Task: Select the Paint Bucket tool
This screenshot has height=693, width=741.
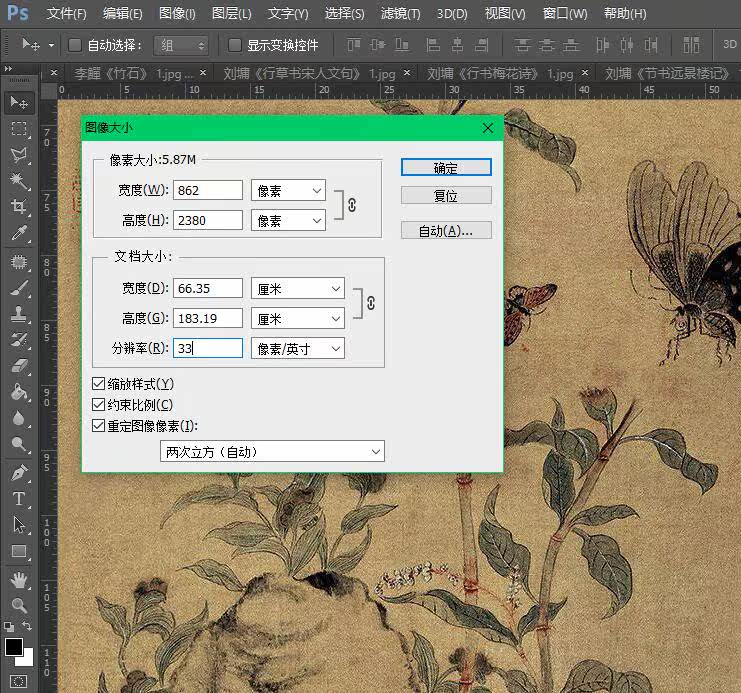Action: (x=19, y=392)
